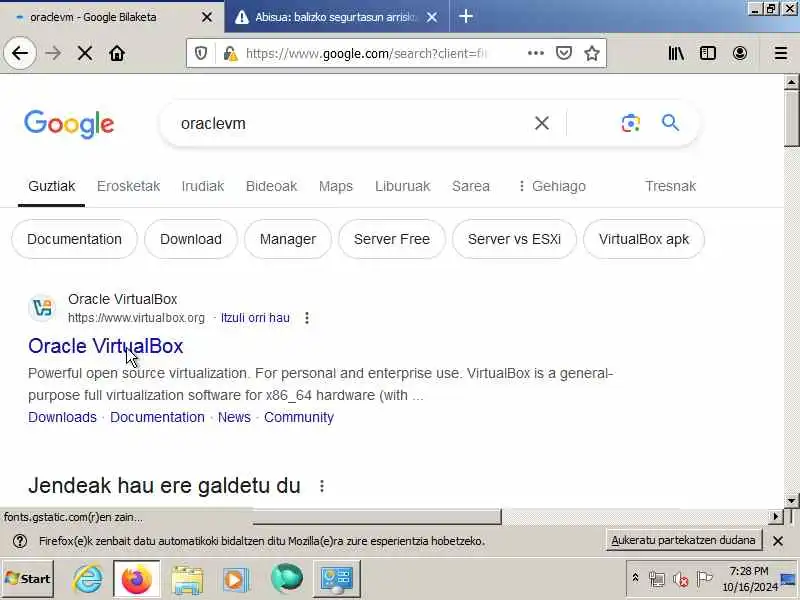
Task: Open the Firefox hamburger menu
Action: pyautogui.click(x=781, y=53)
